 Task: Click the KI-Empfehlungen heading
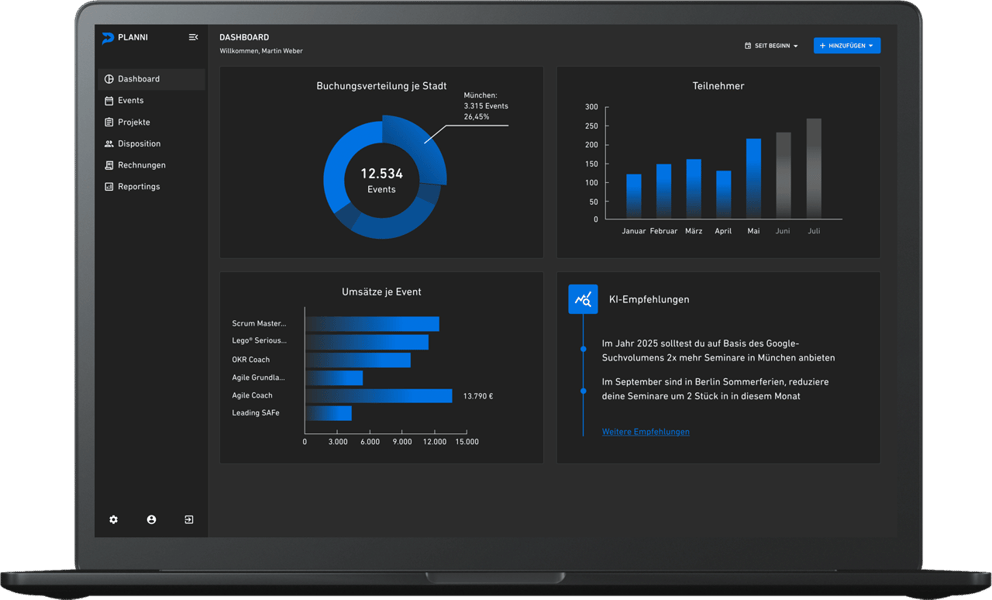pos(649,299)
